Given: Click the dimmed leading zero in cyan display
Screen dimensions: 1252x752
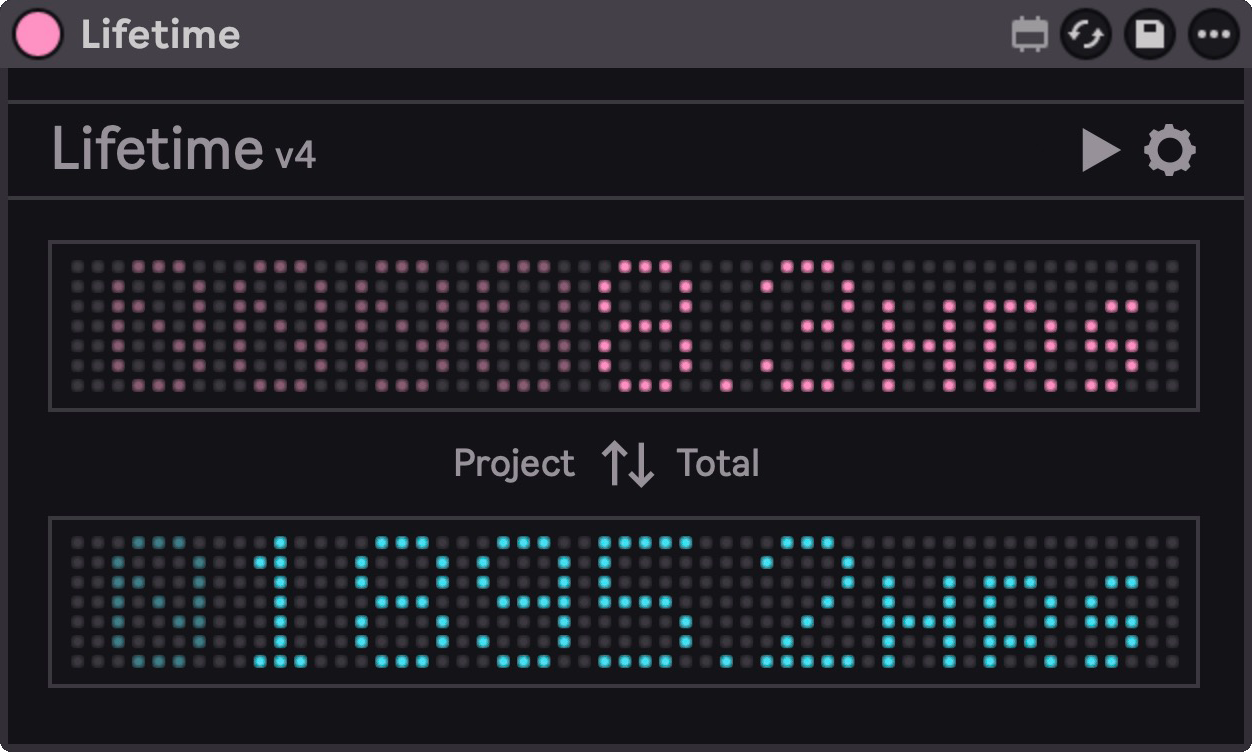Looking at the screenshot, I should click(158, 602).
